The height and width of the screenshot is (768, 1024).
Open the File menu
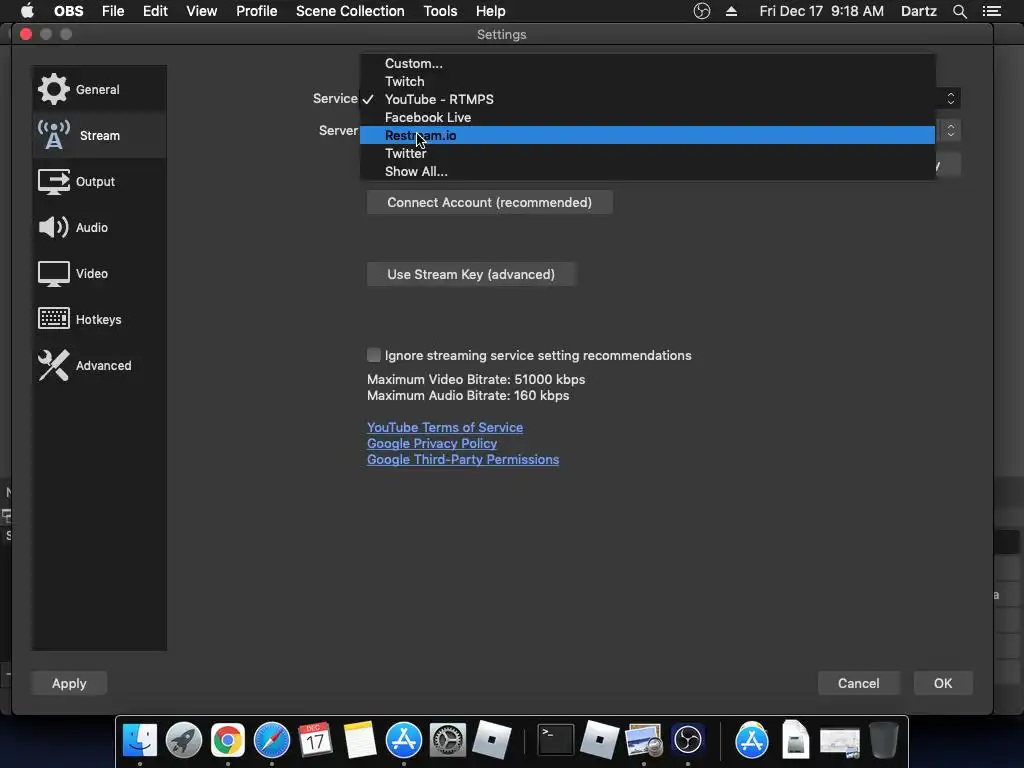tap(113, 11)
